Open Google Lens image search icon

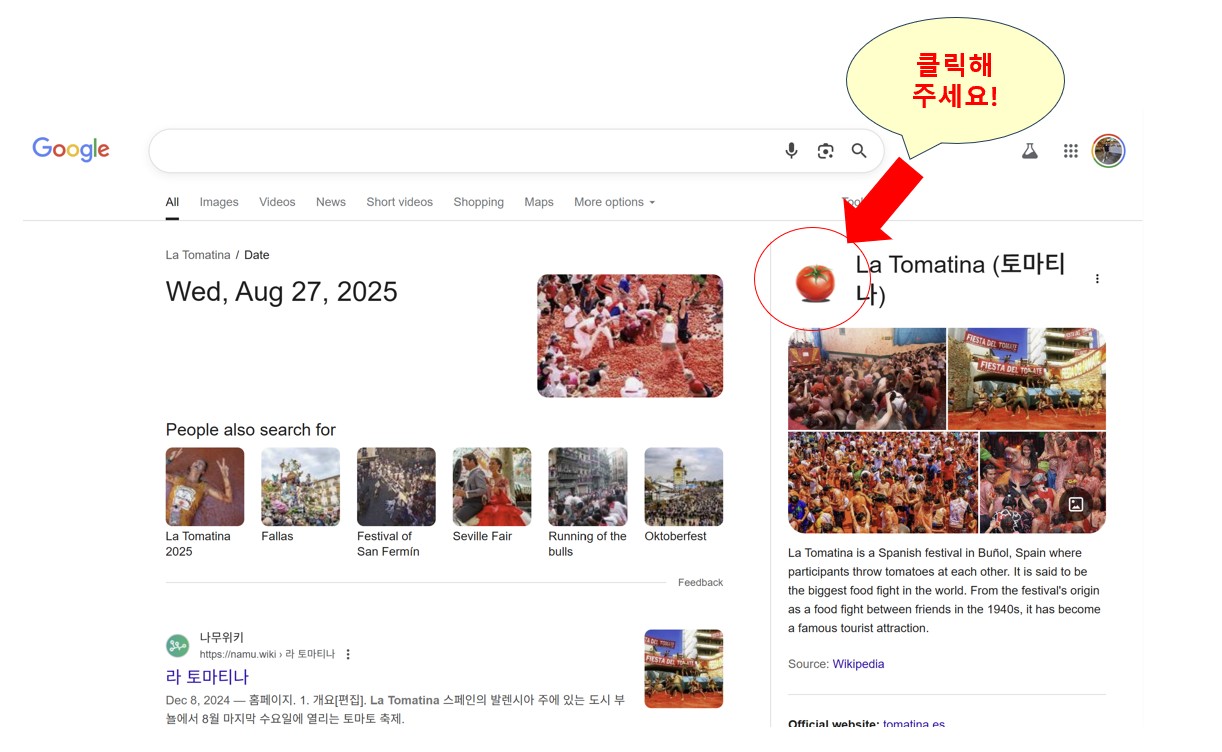tap(825, 151)
